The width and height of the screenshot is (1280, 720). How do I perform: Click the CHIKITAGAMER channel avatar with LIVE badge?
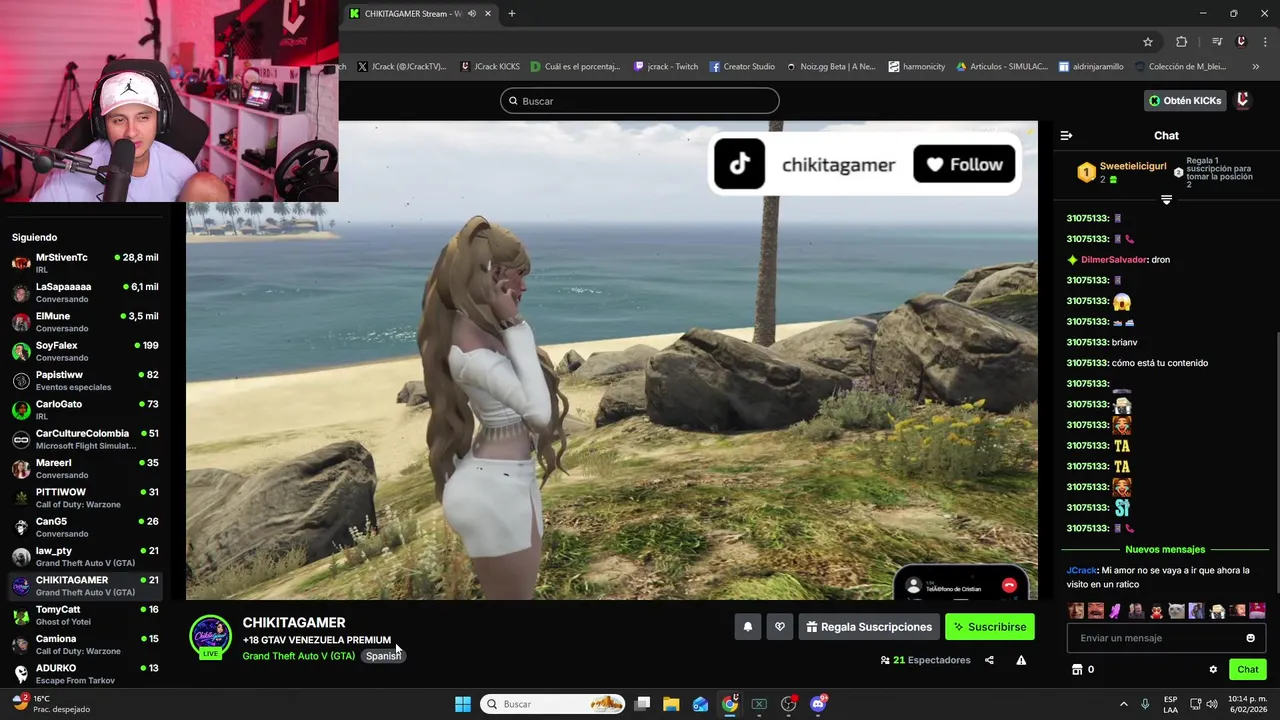[210, 637]
